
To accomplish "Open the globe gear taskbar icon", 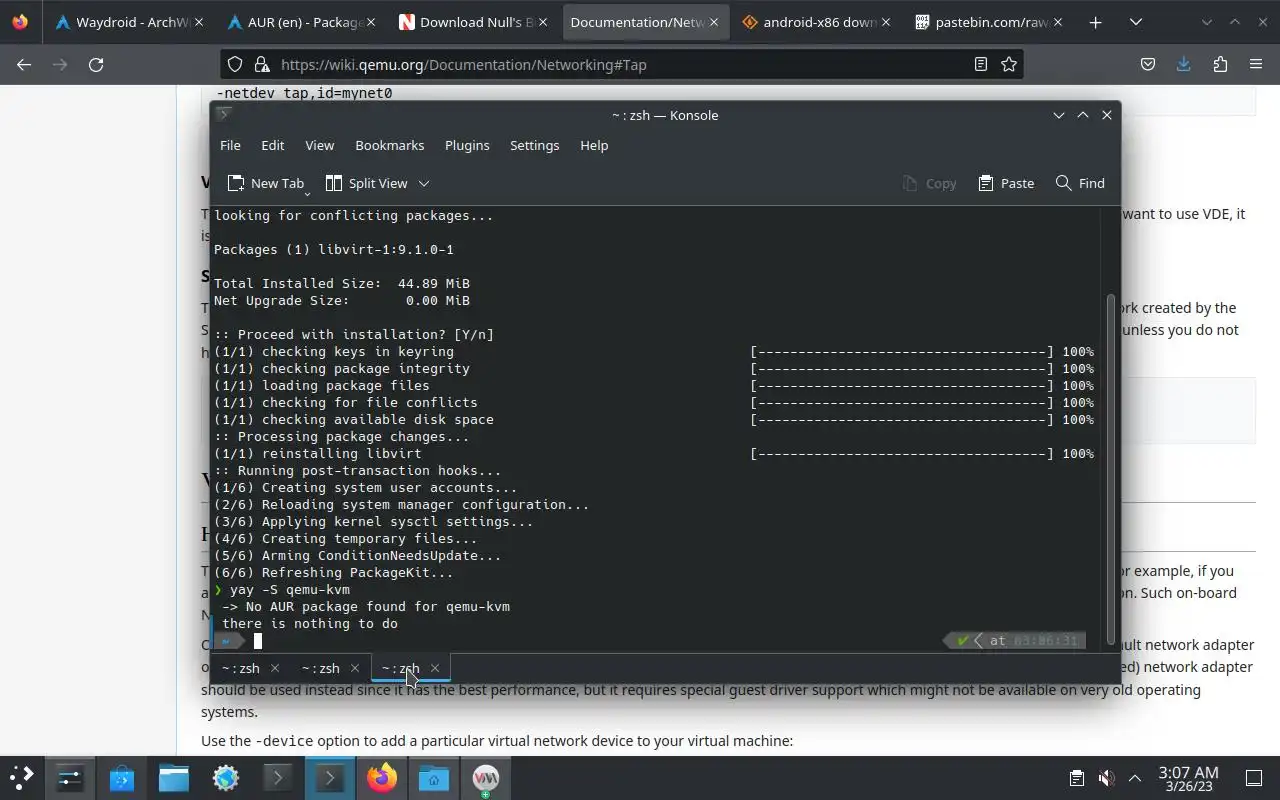I will click(x=226, y=777).
